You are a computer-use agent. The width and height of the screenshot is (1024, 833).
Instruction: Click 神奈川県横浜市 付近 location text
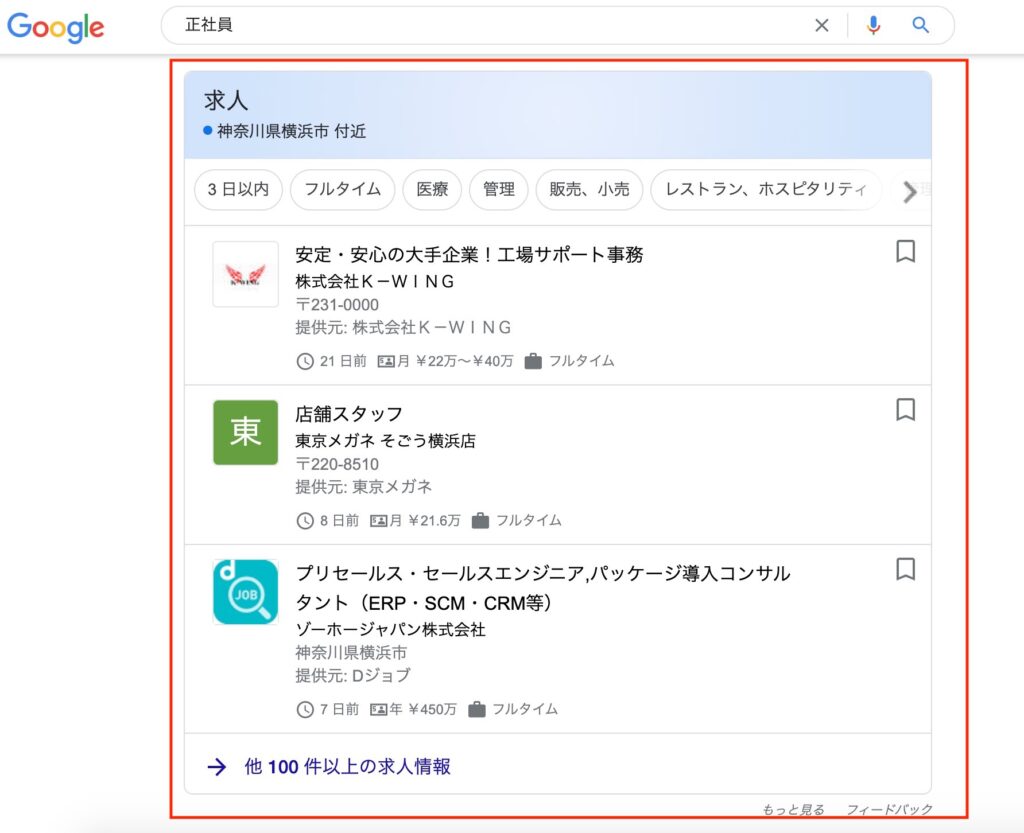tap(291, 131)
